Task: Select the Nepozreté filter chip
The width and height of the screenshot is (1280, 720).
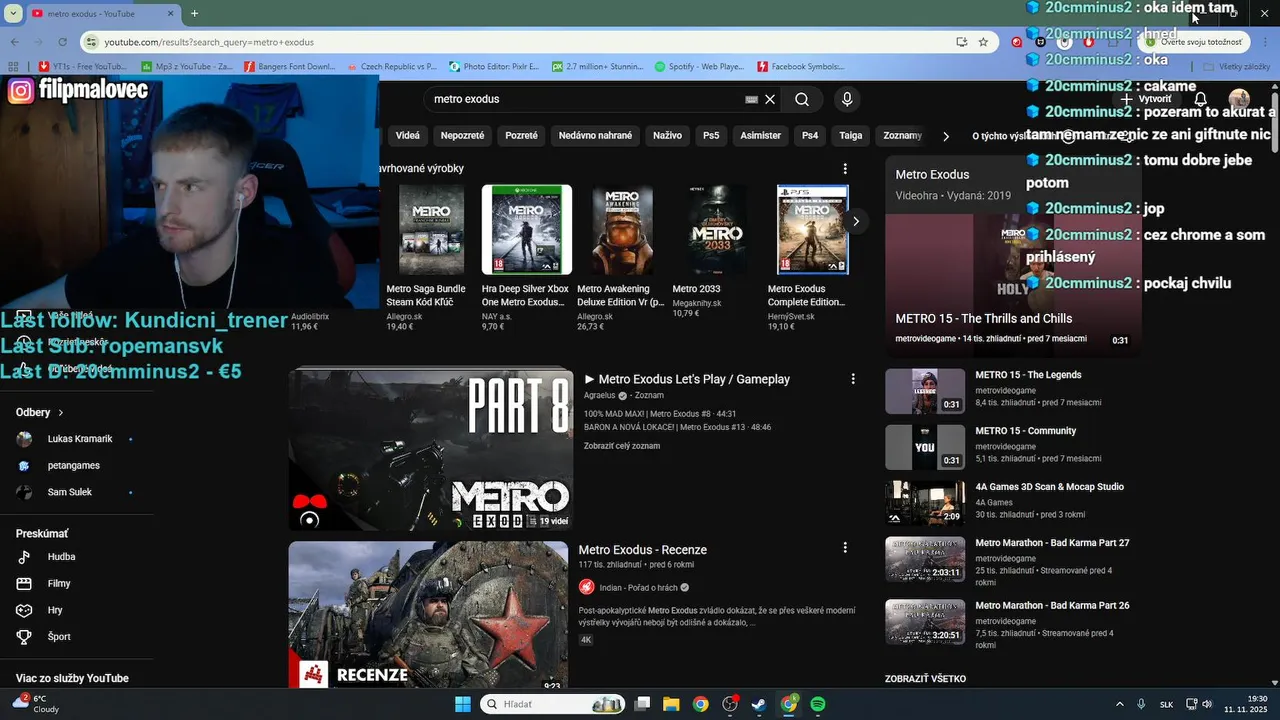Action: [462, 135]
